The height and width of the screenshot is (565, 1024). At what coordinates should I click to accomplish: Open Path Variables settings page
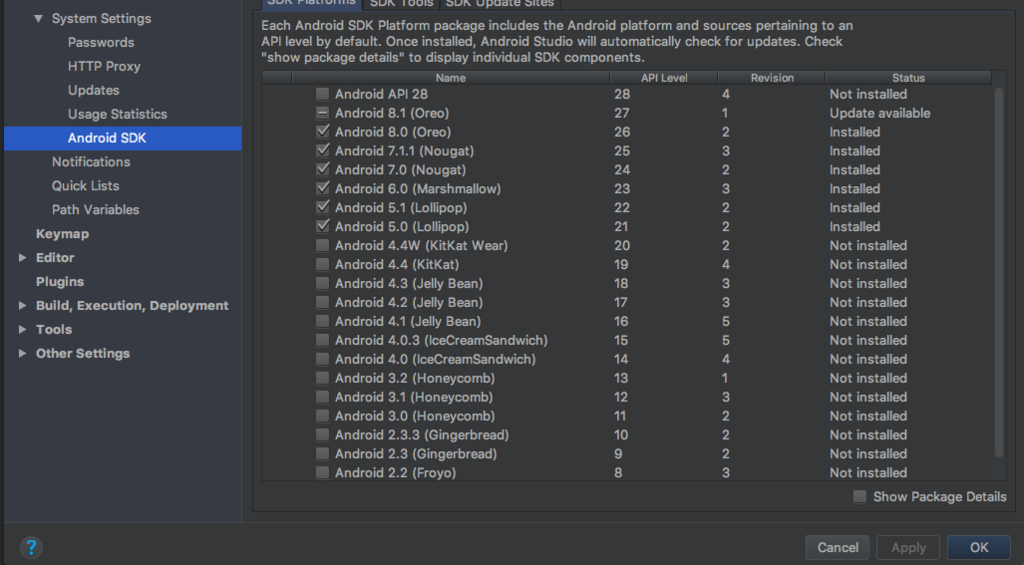(x=95, y=210)
